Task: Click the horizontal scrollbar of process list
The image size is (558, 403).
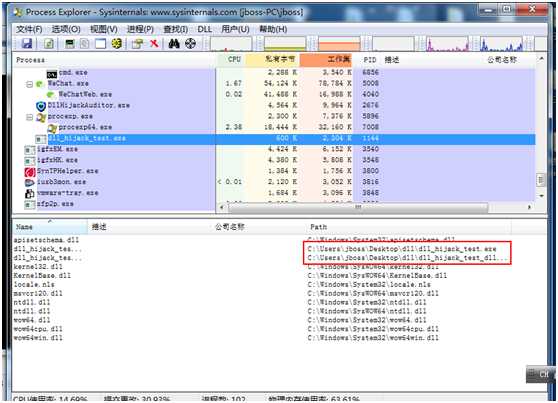Action: click(x=358, y=207)
